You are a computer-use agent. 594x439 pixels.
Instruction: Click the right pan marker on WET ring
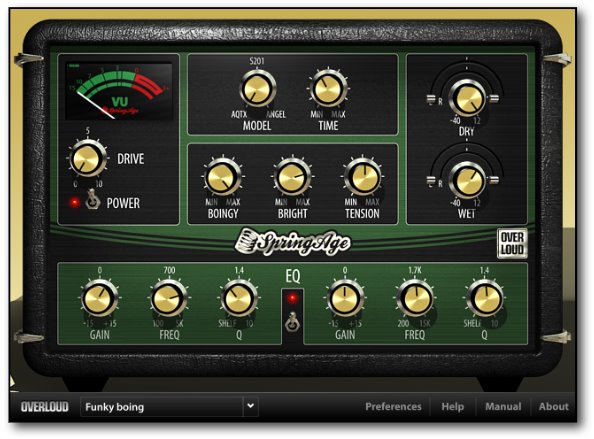coord(494,180)
